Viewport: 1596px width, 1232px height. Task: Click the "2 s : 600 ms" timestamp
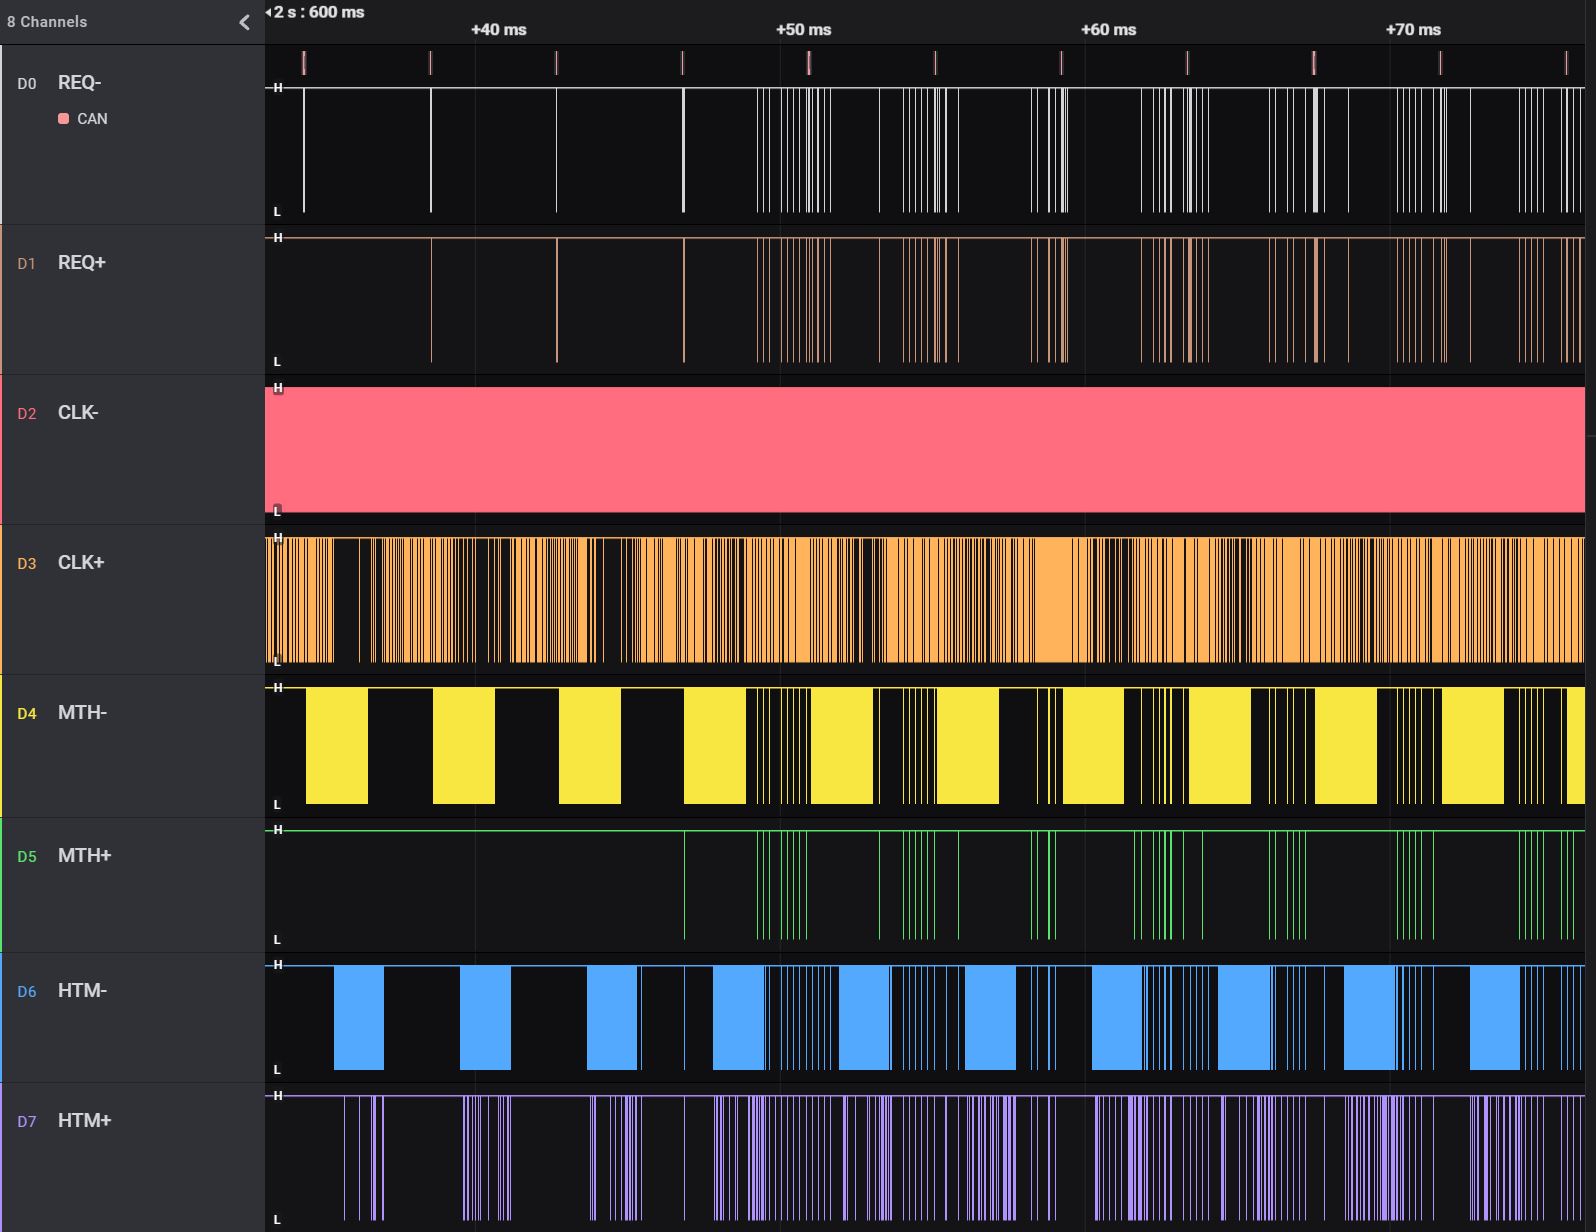[x=318, y=12]
